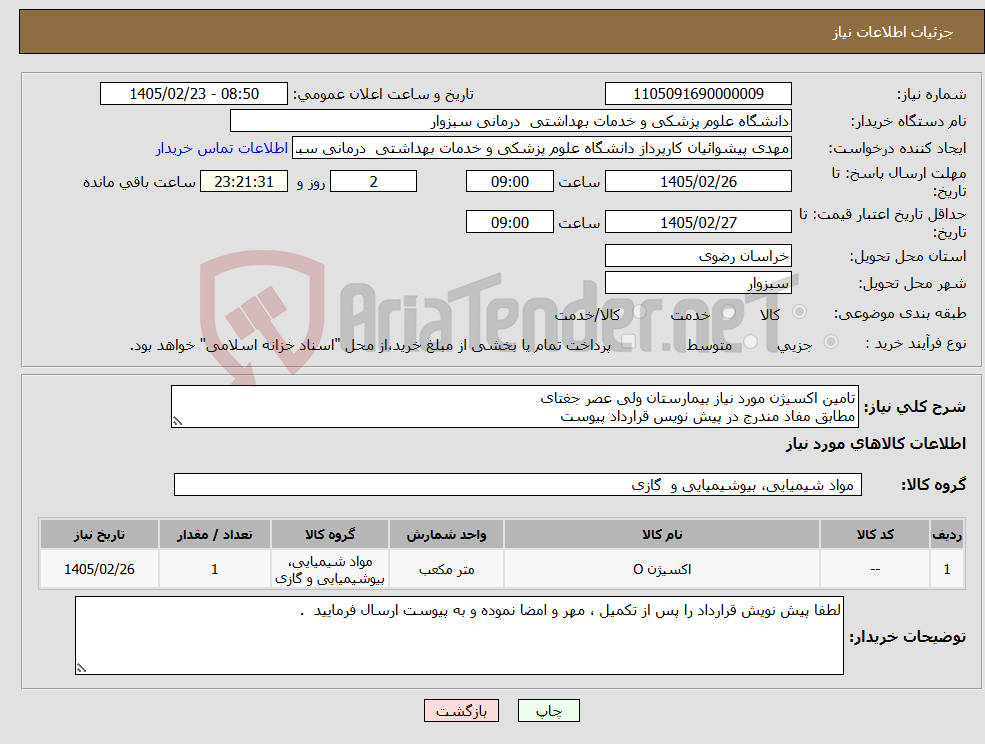Select the خدمت radio button
The image size is (985, 744).
pos(729,312)
